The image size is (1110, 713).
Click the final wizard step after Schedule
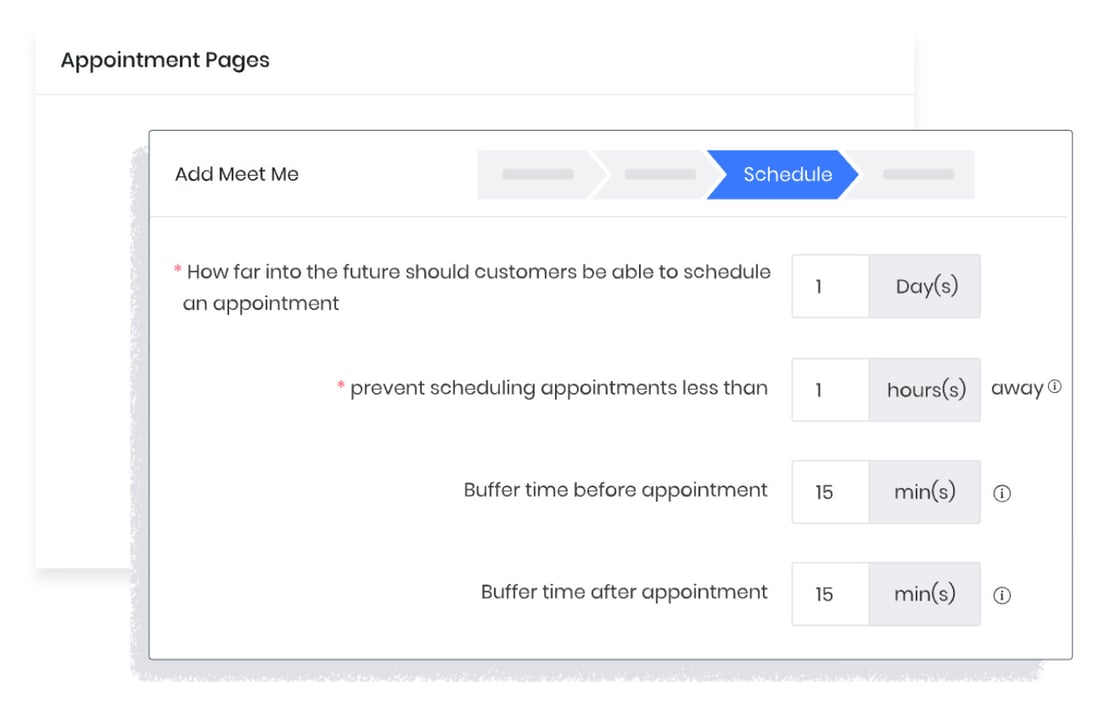click(916, 174)
